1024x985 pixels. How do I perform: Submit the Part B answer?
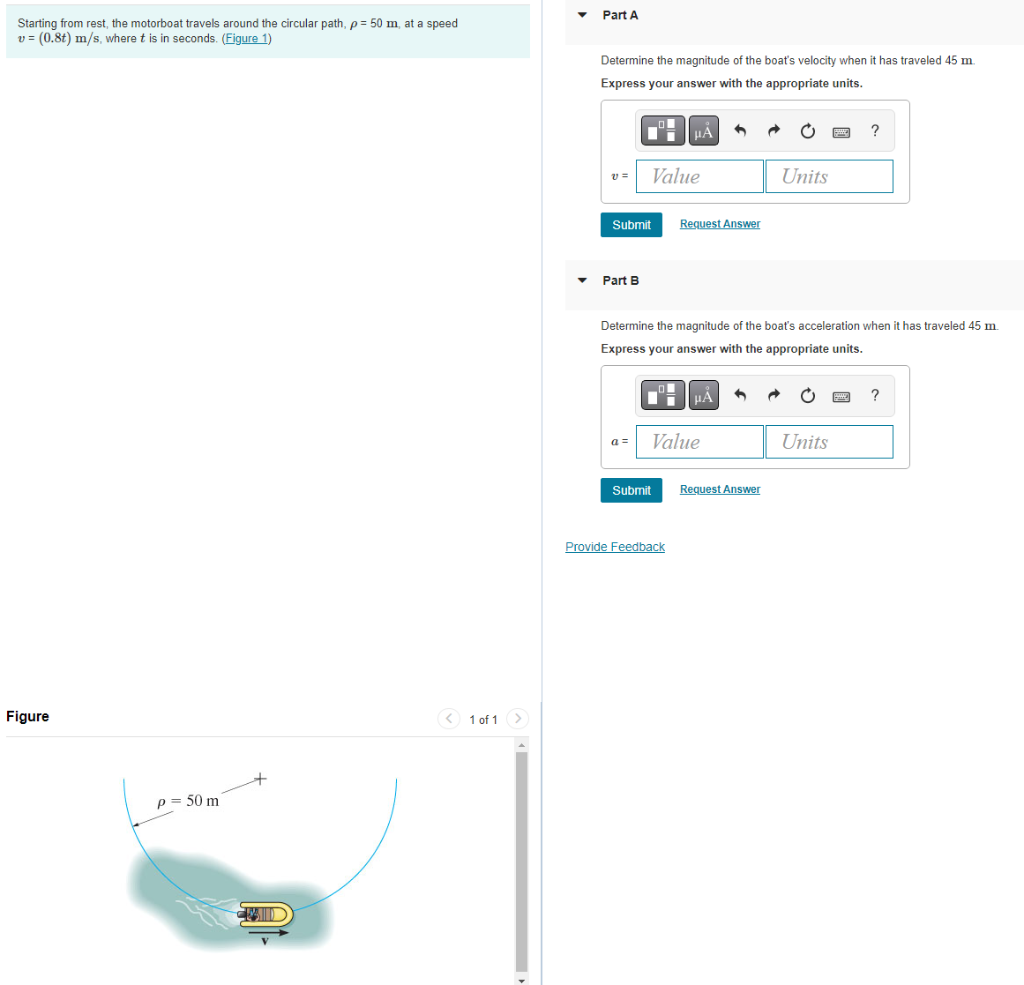pos(631,490)
